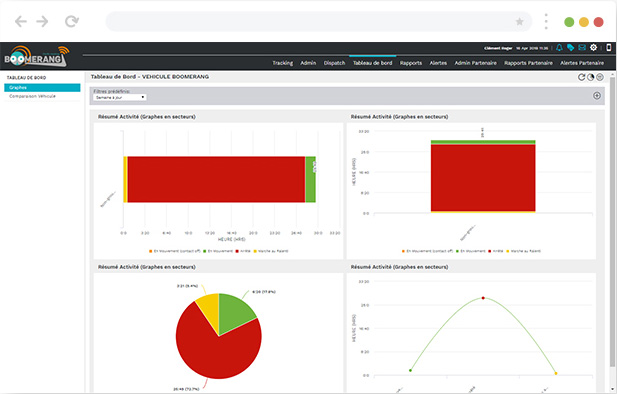Open the Alertes Partenaire menu

(582, 63)
